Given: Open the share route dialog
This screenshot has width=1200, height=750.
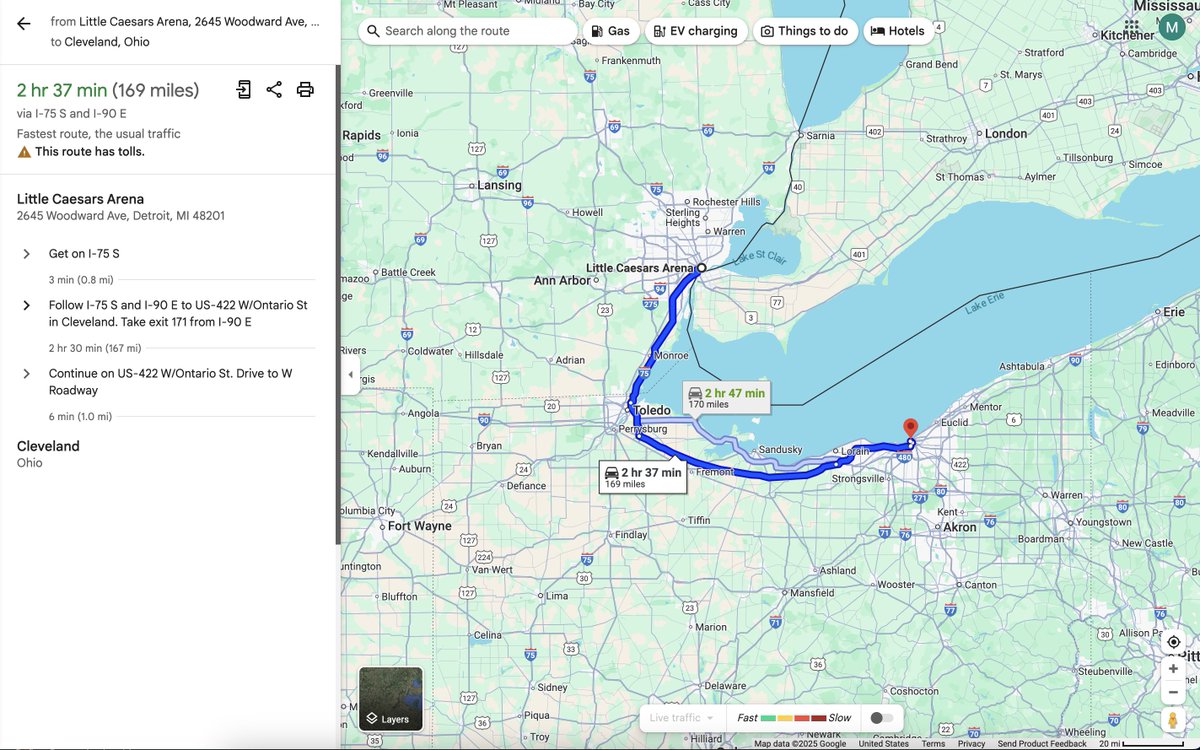Looking at the screenshot, I should point(274,89).
